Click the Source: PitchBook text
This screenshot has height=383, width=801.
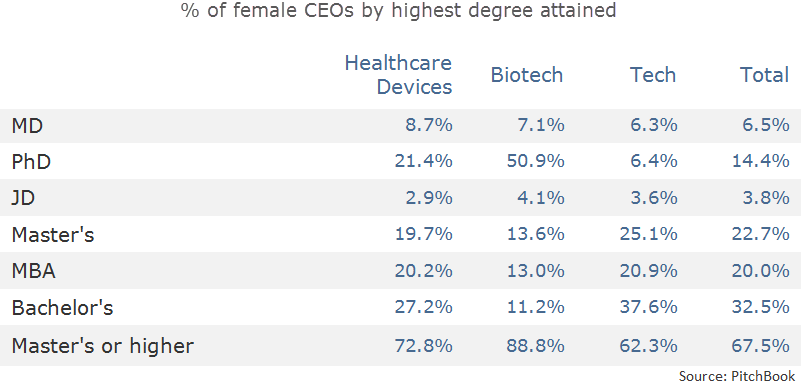coord(737,375)
